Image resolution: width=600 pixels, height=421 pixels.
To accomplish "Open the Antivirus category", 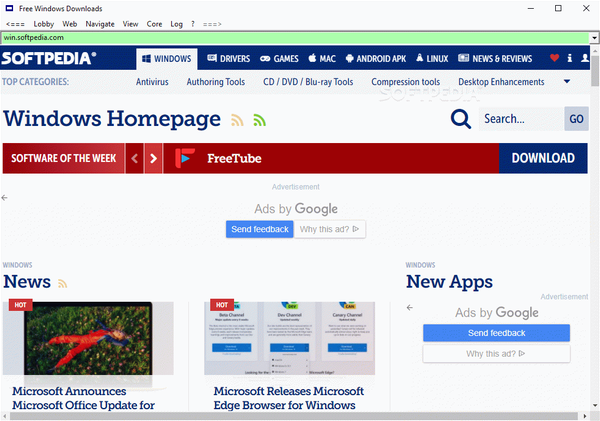I will (152, 82).
